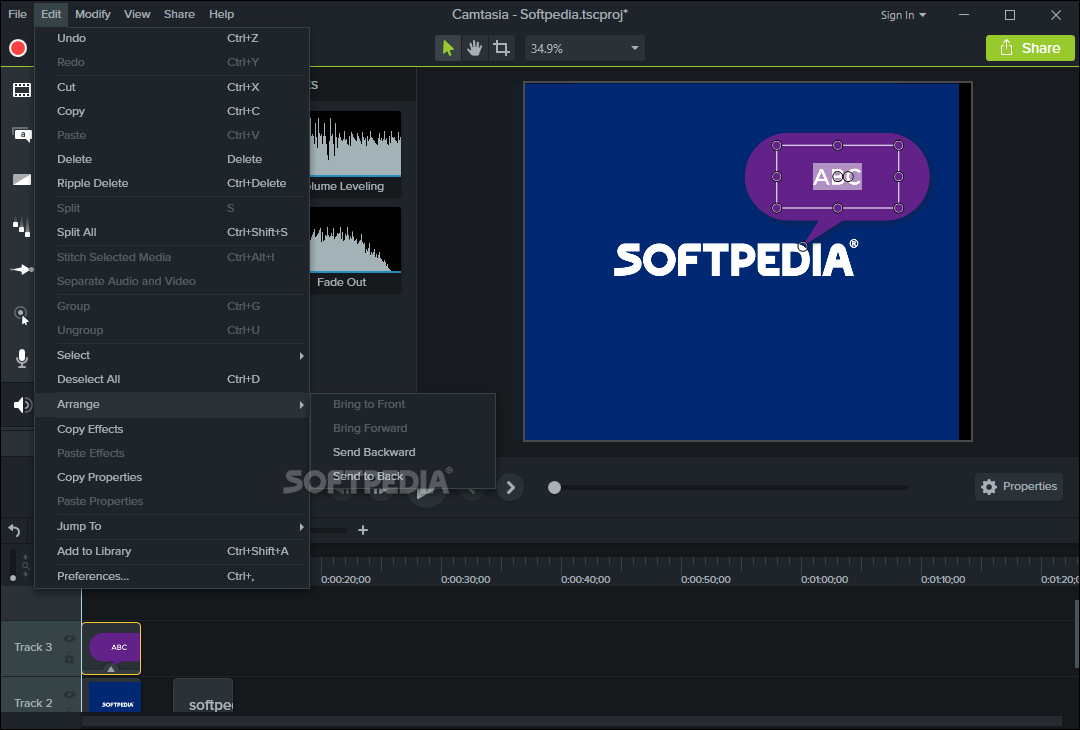Start recording with the red Record button
1080x730 pixels.
18,48
